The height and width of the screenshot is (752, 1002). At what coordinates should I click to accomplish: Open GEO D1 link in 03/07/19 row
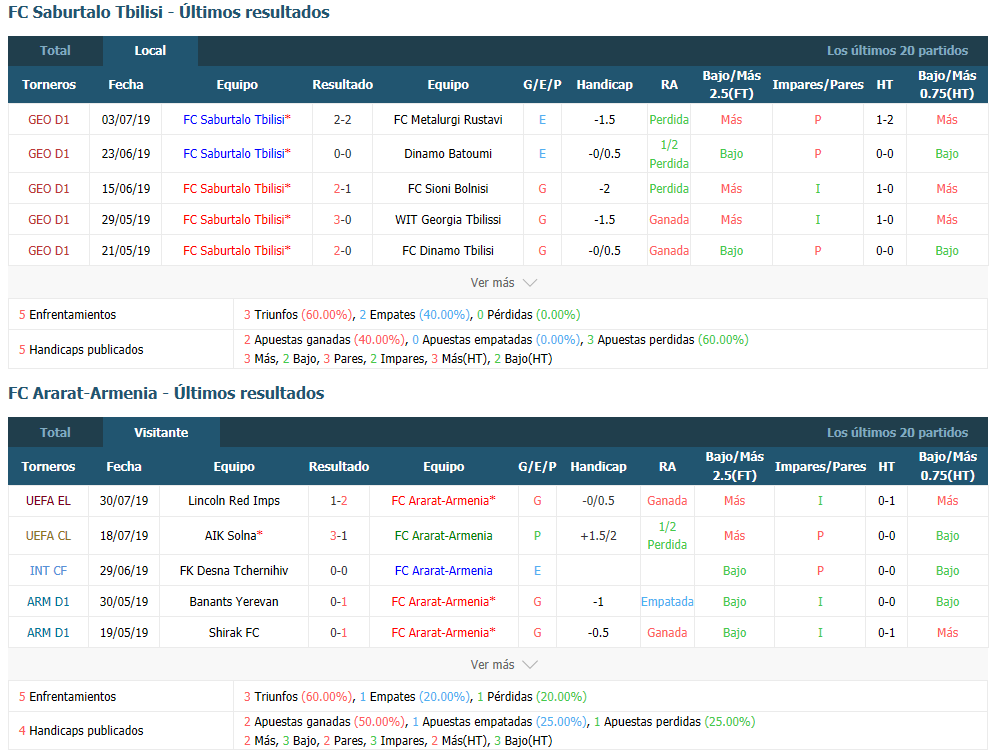[49, 119]
